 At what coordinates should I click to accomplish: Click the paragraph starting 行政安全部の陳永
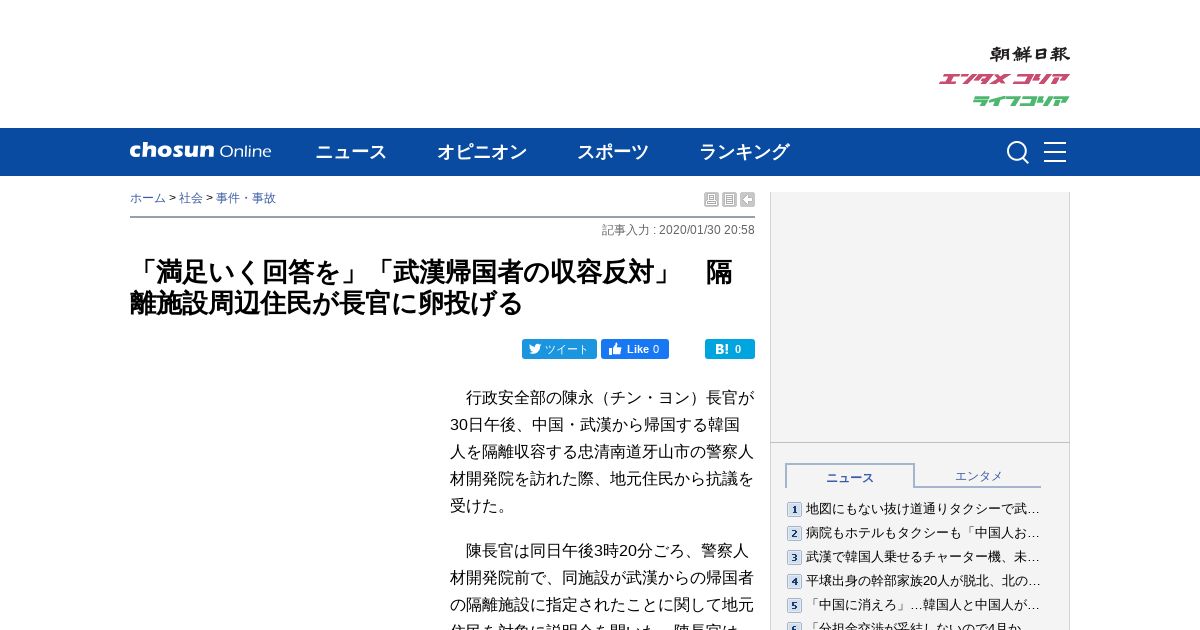(602, 451)
